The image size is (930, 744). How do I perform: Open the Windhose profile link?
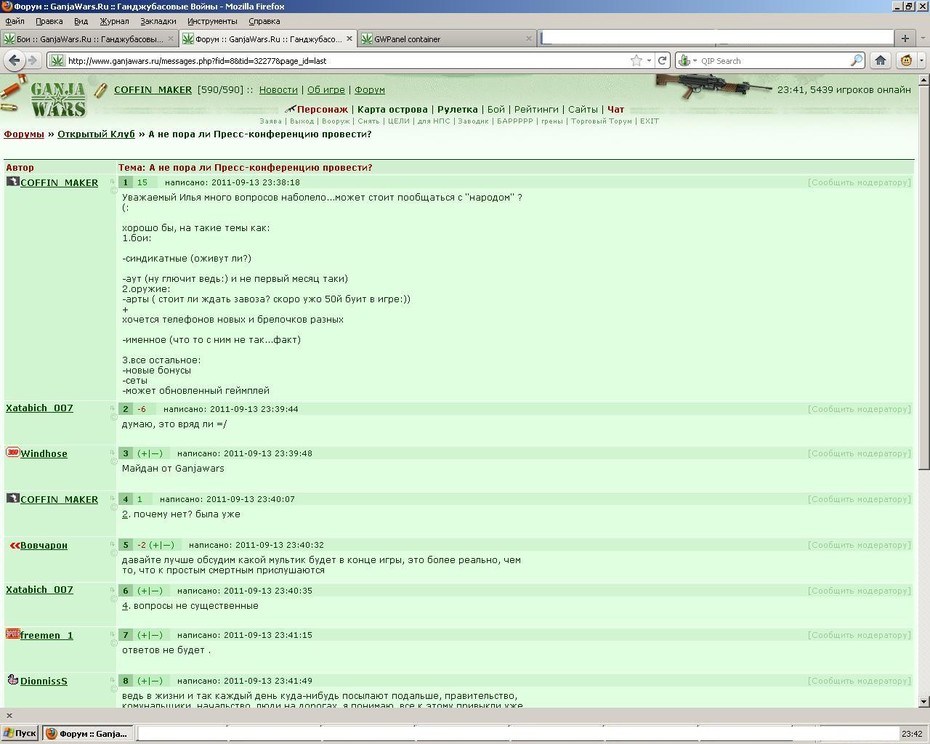point(44,453)
